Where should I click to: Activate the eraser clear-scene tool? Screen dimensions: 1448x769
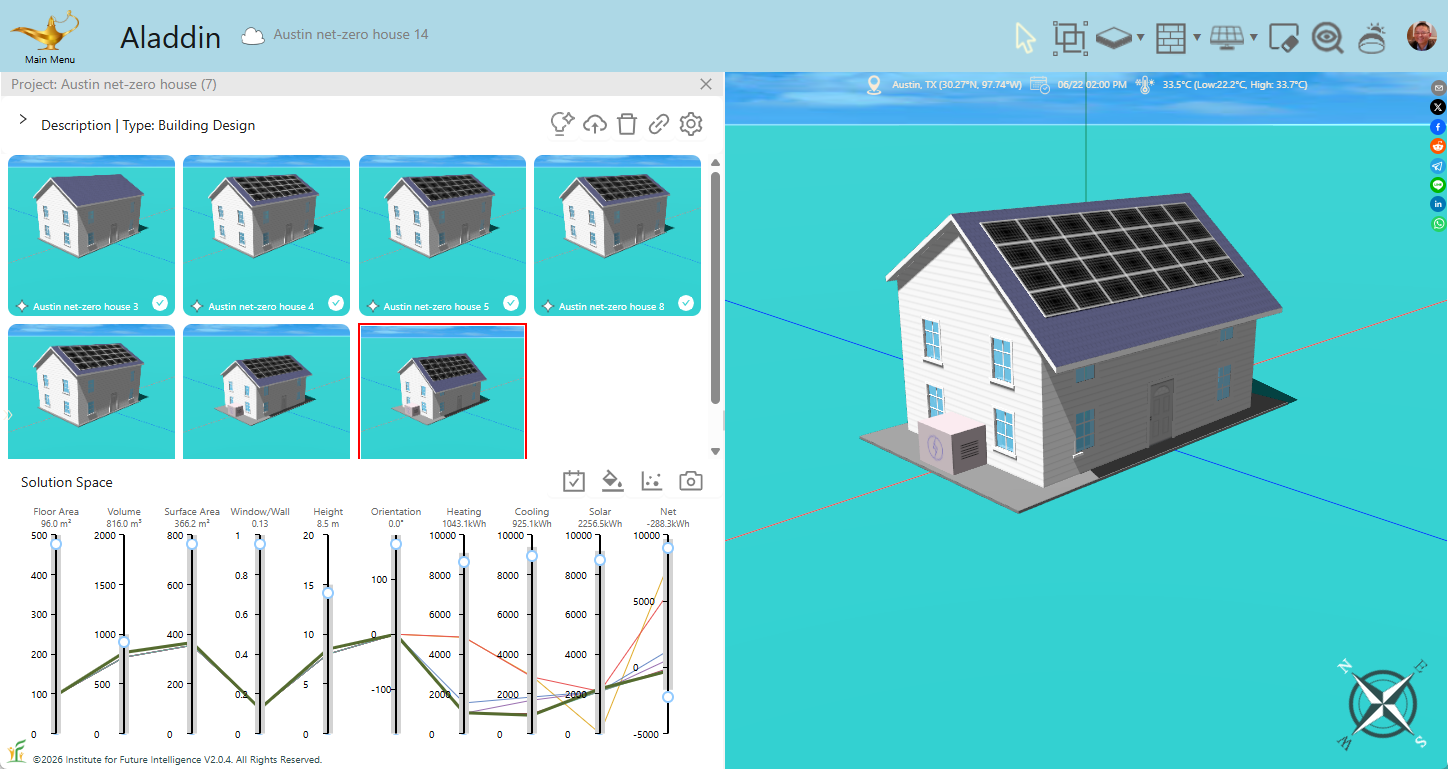[1283, 38]
